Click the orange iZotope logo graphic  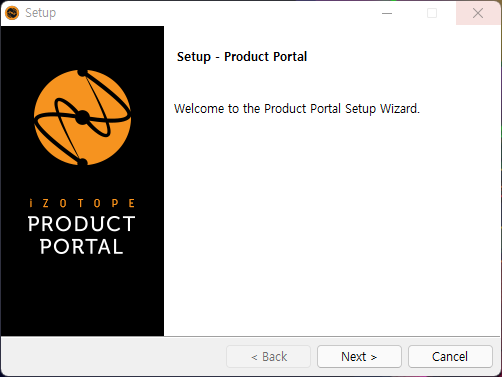click(x=82, y=117)
